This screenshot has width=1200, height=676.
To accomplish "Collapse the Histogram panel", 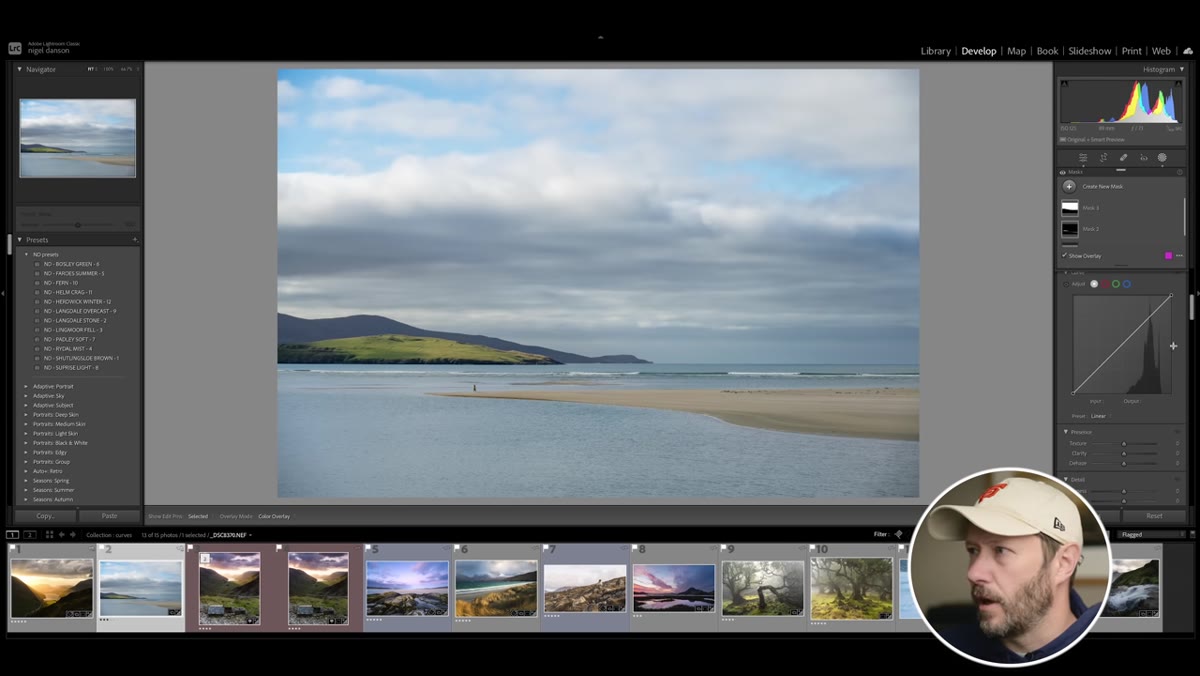I will [1181, 69].
